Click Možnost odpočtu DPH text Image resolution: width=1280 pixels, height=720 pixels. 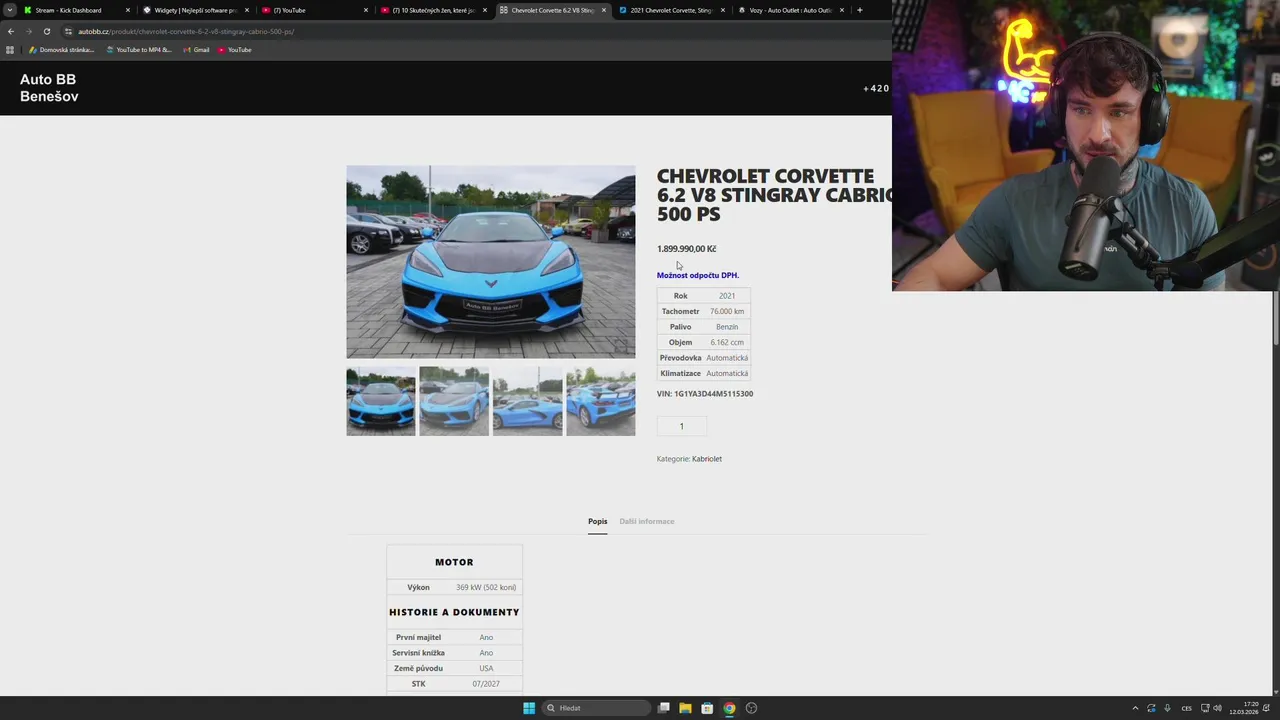click(698, 275)
